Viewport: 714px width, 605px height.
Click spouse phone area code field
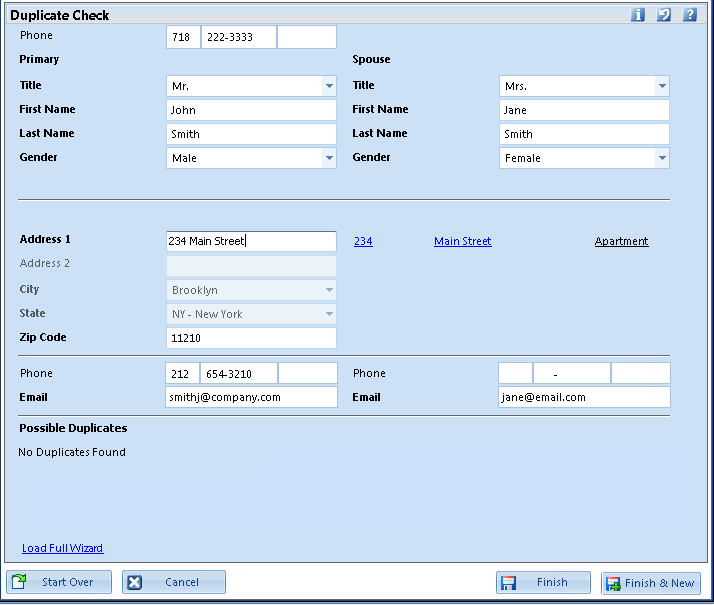point(515,373)
